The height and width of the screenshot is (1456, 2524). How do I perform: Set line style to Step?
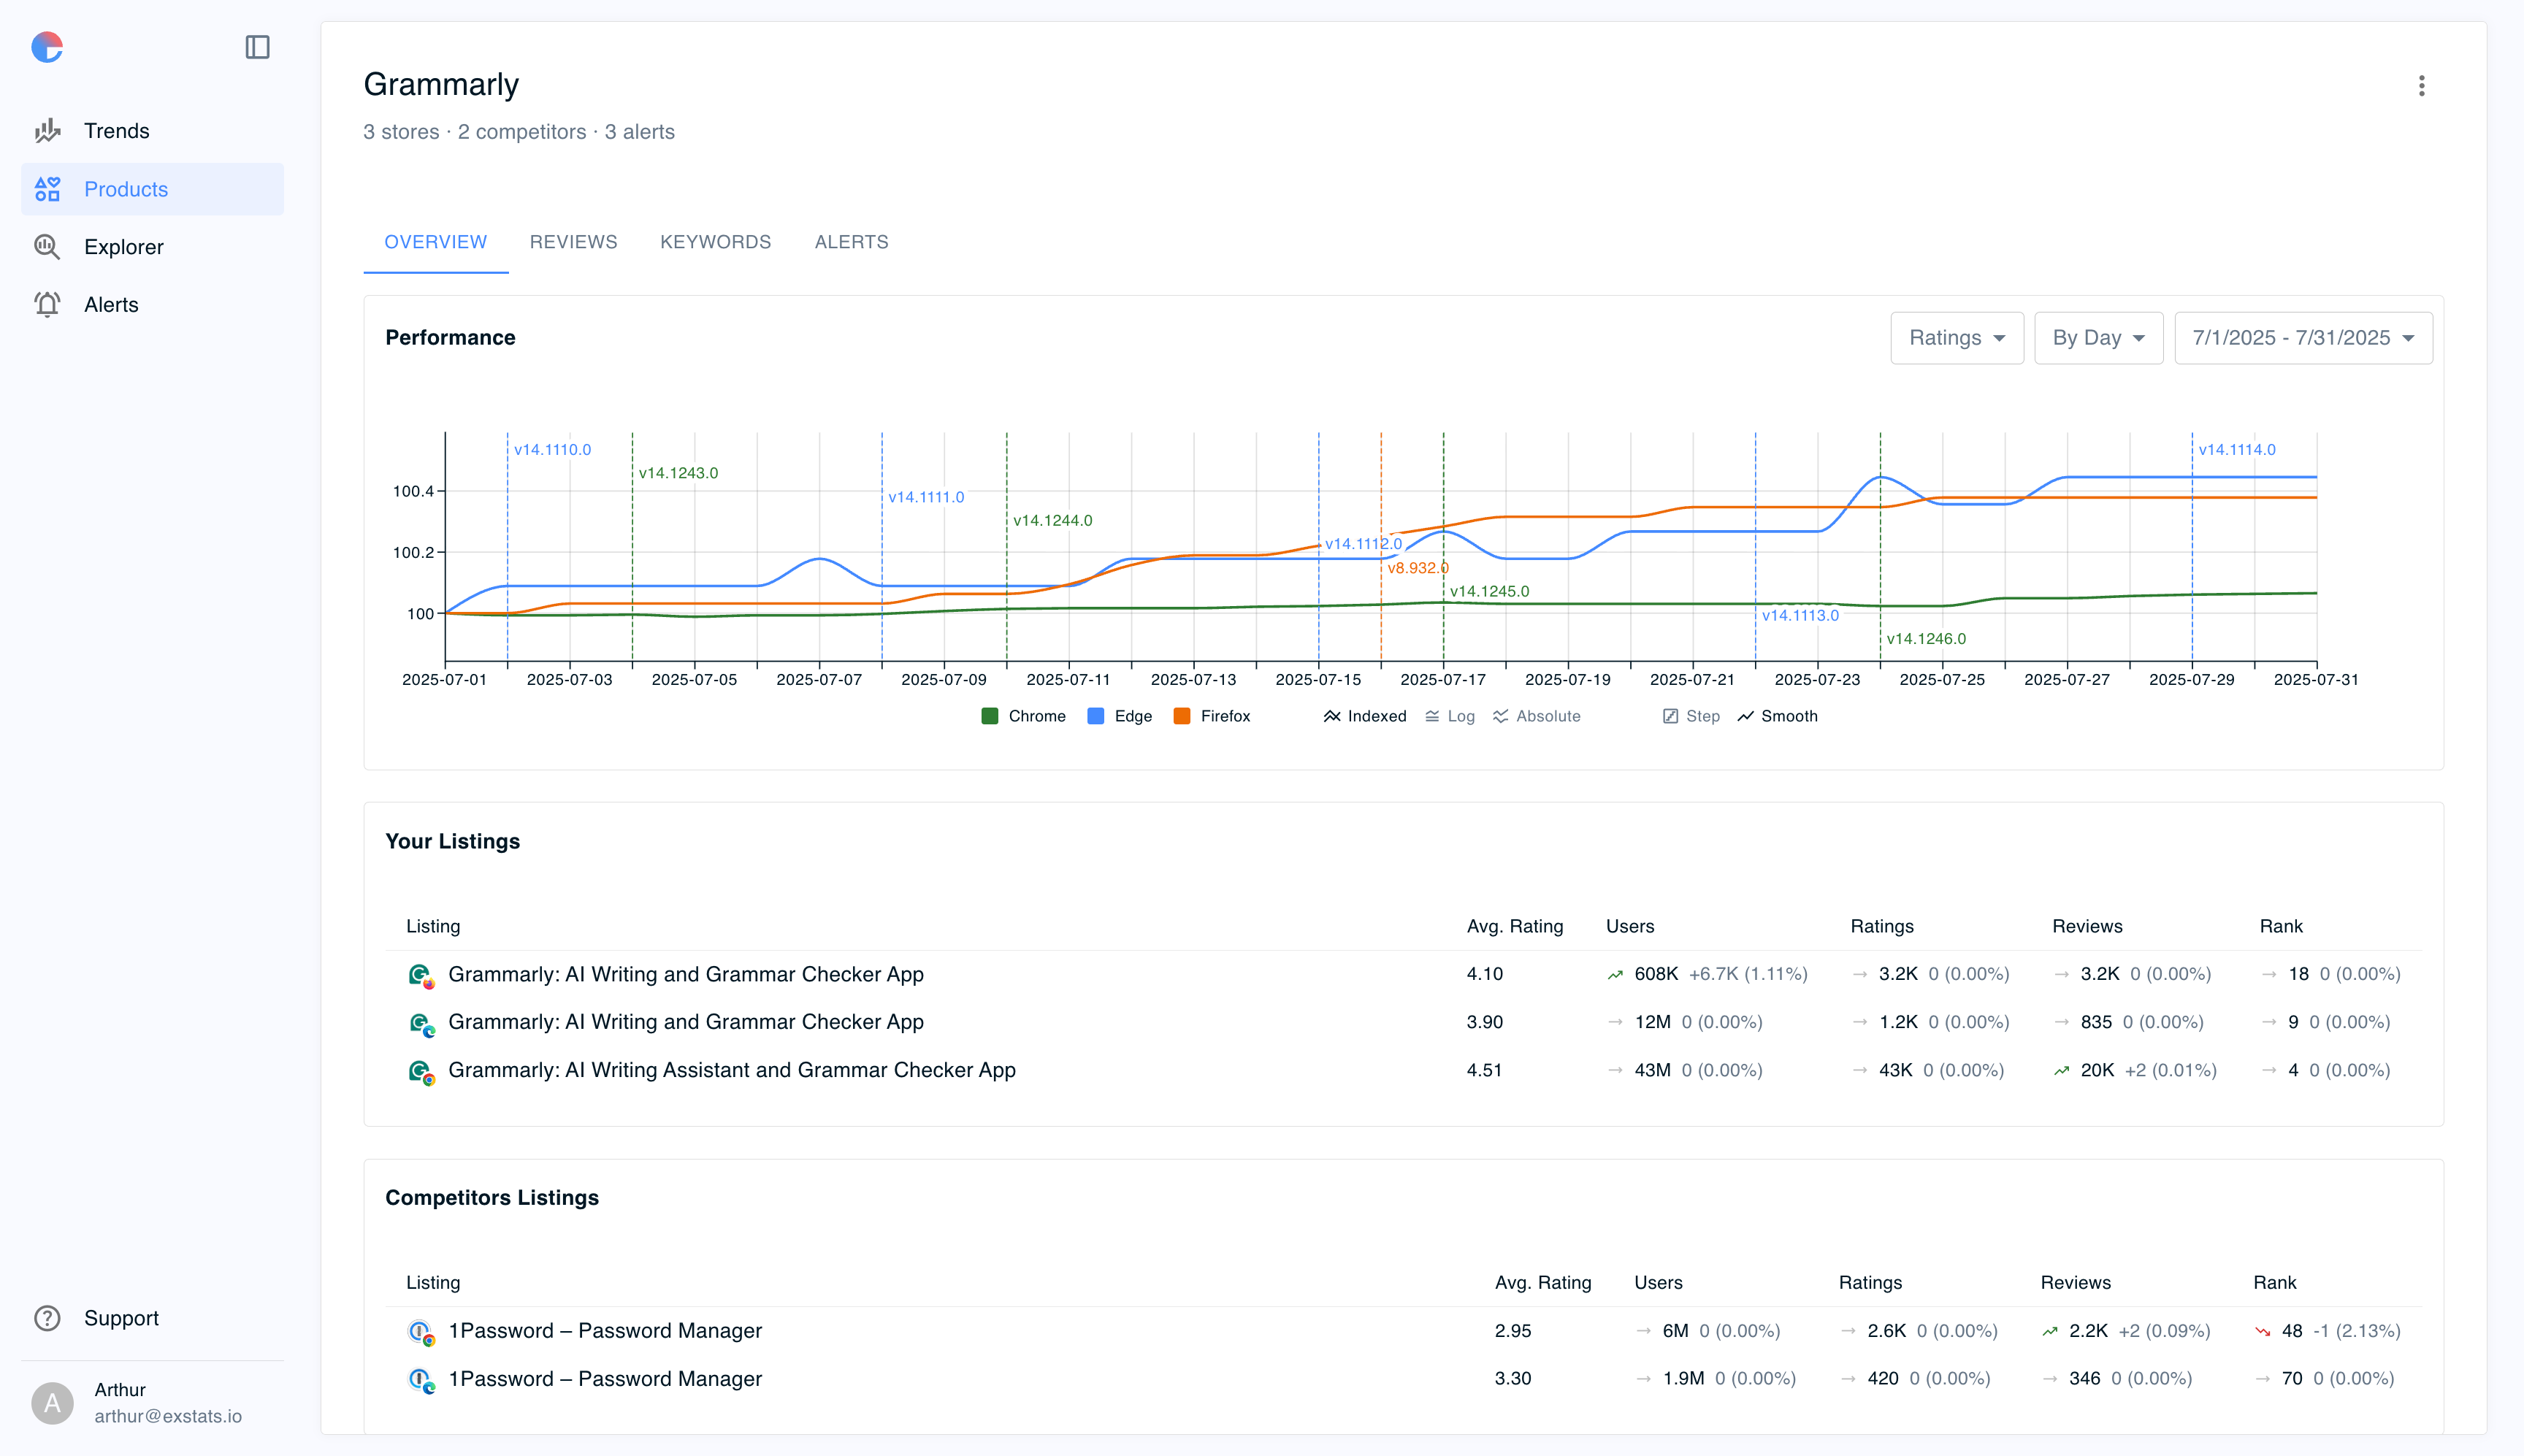1691,716
